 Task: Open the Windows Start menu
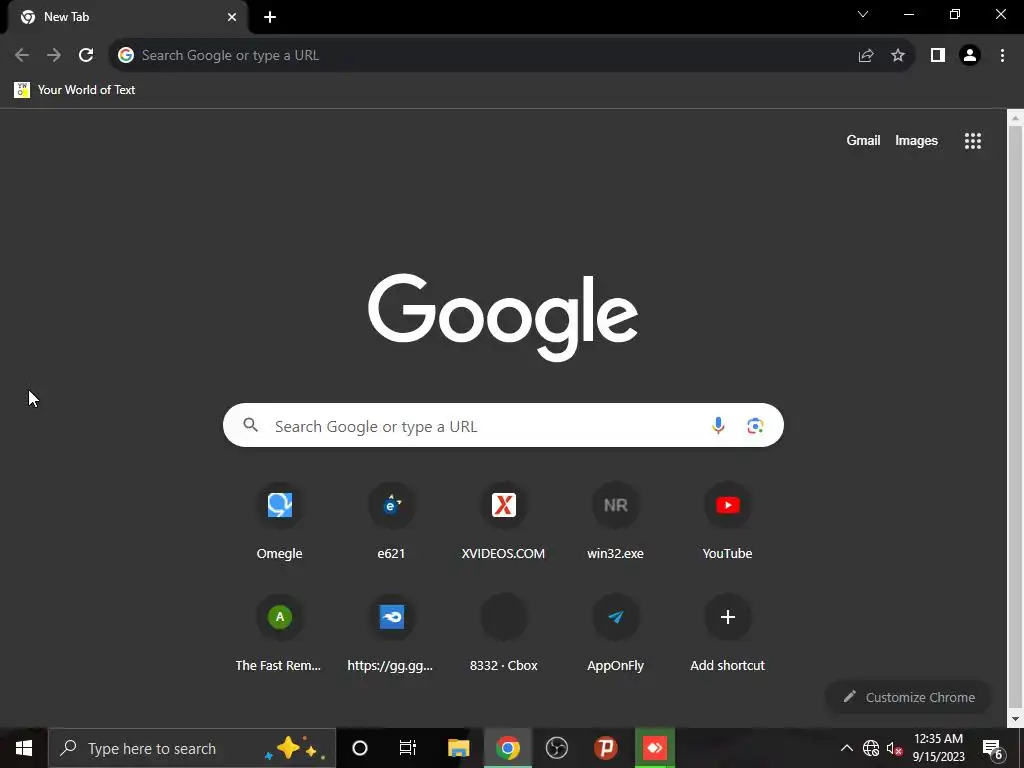coord(24,748)
